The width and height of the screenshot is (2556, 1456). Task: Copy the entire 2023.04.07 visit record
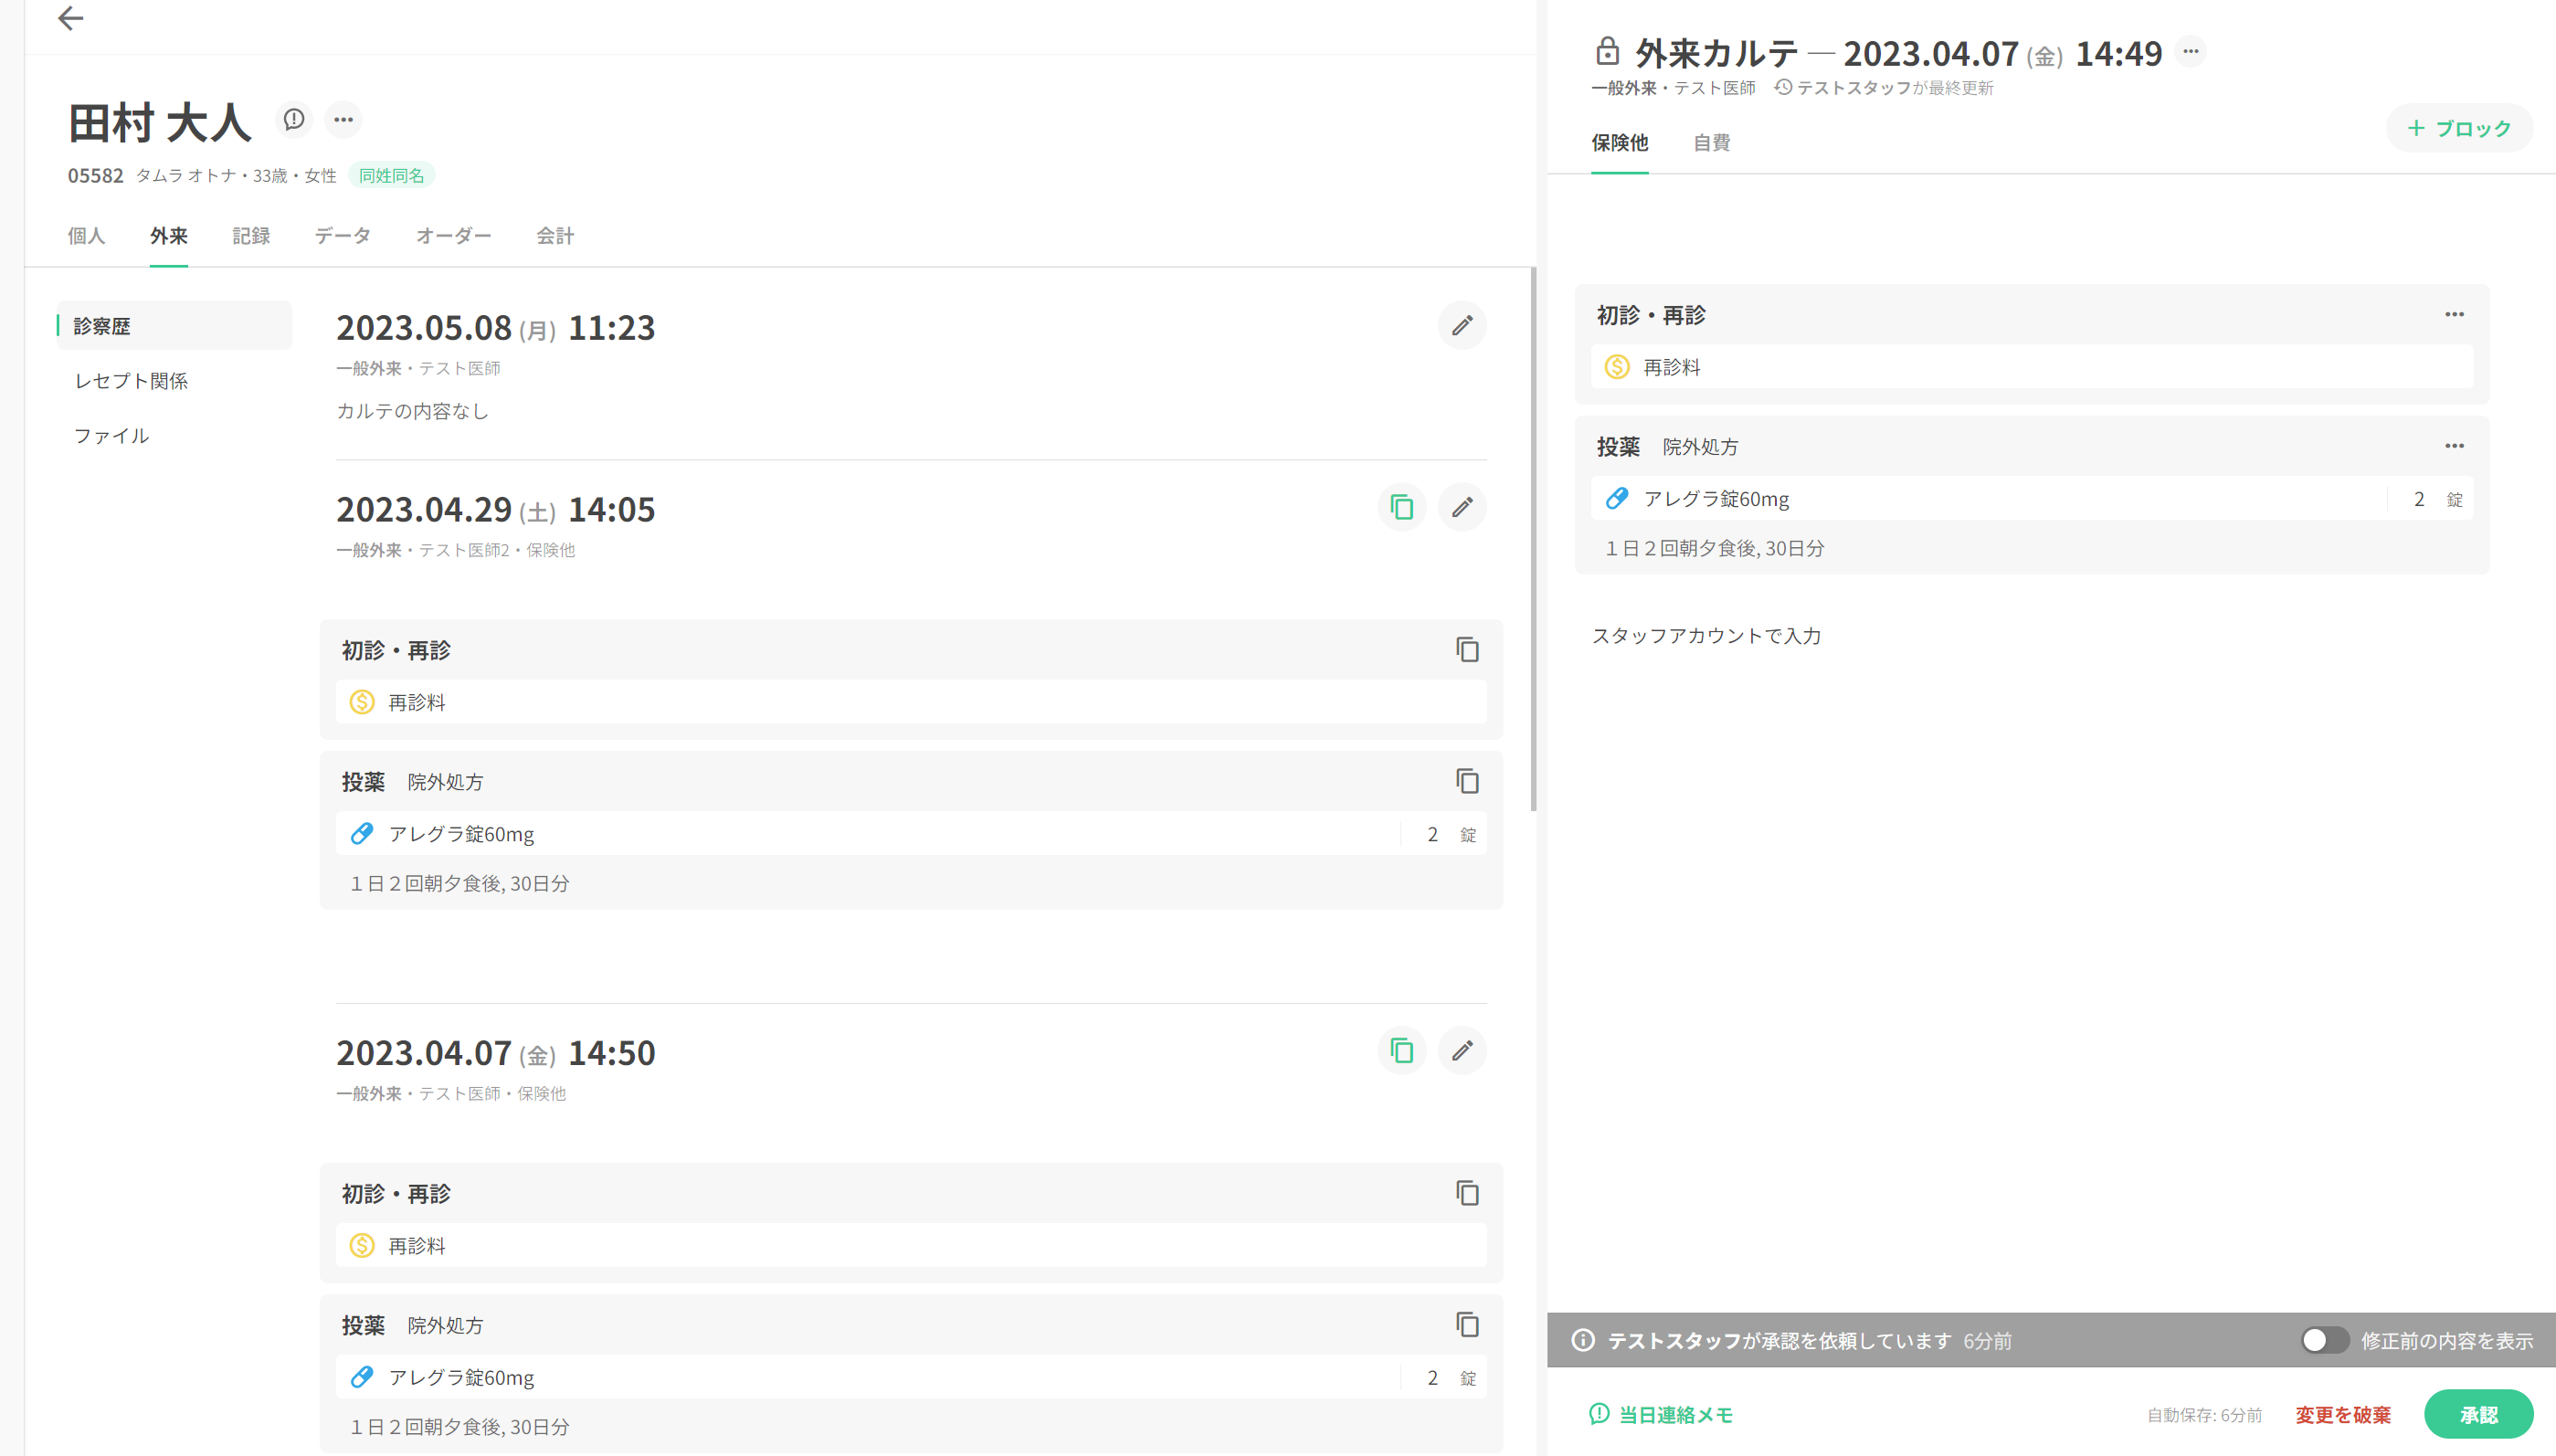pyautogui.click(x=1401, y=1051)
